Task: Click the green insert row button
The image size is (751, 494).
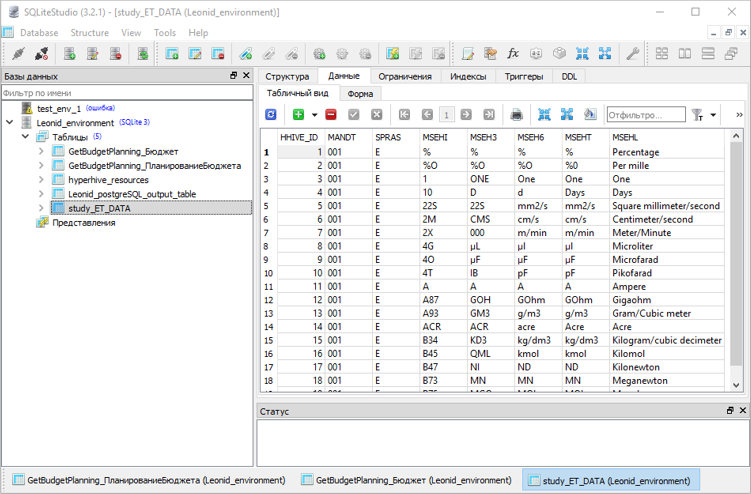Action: click(299, 115)
